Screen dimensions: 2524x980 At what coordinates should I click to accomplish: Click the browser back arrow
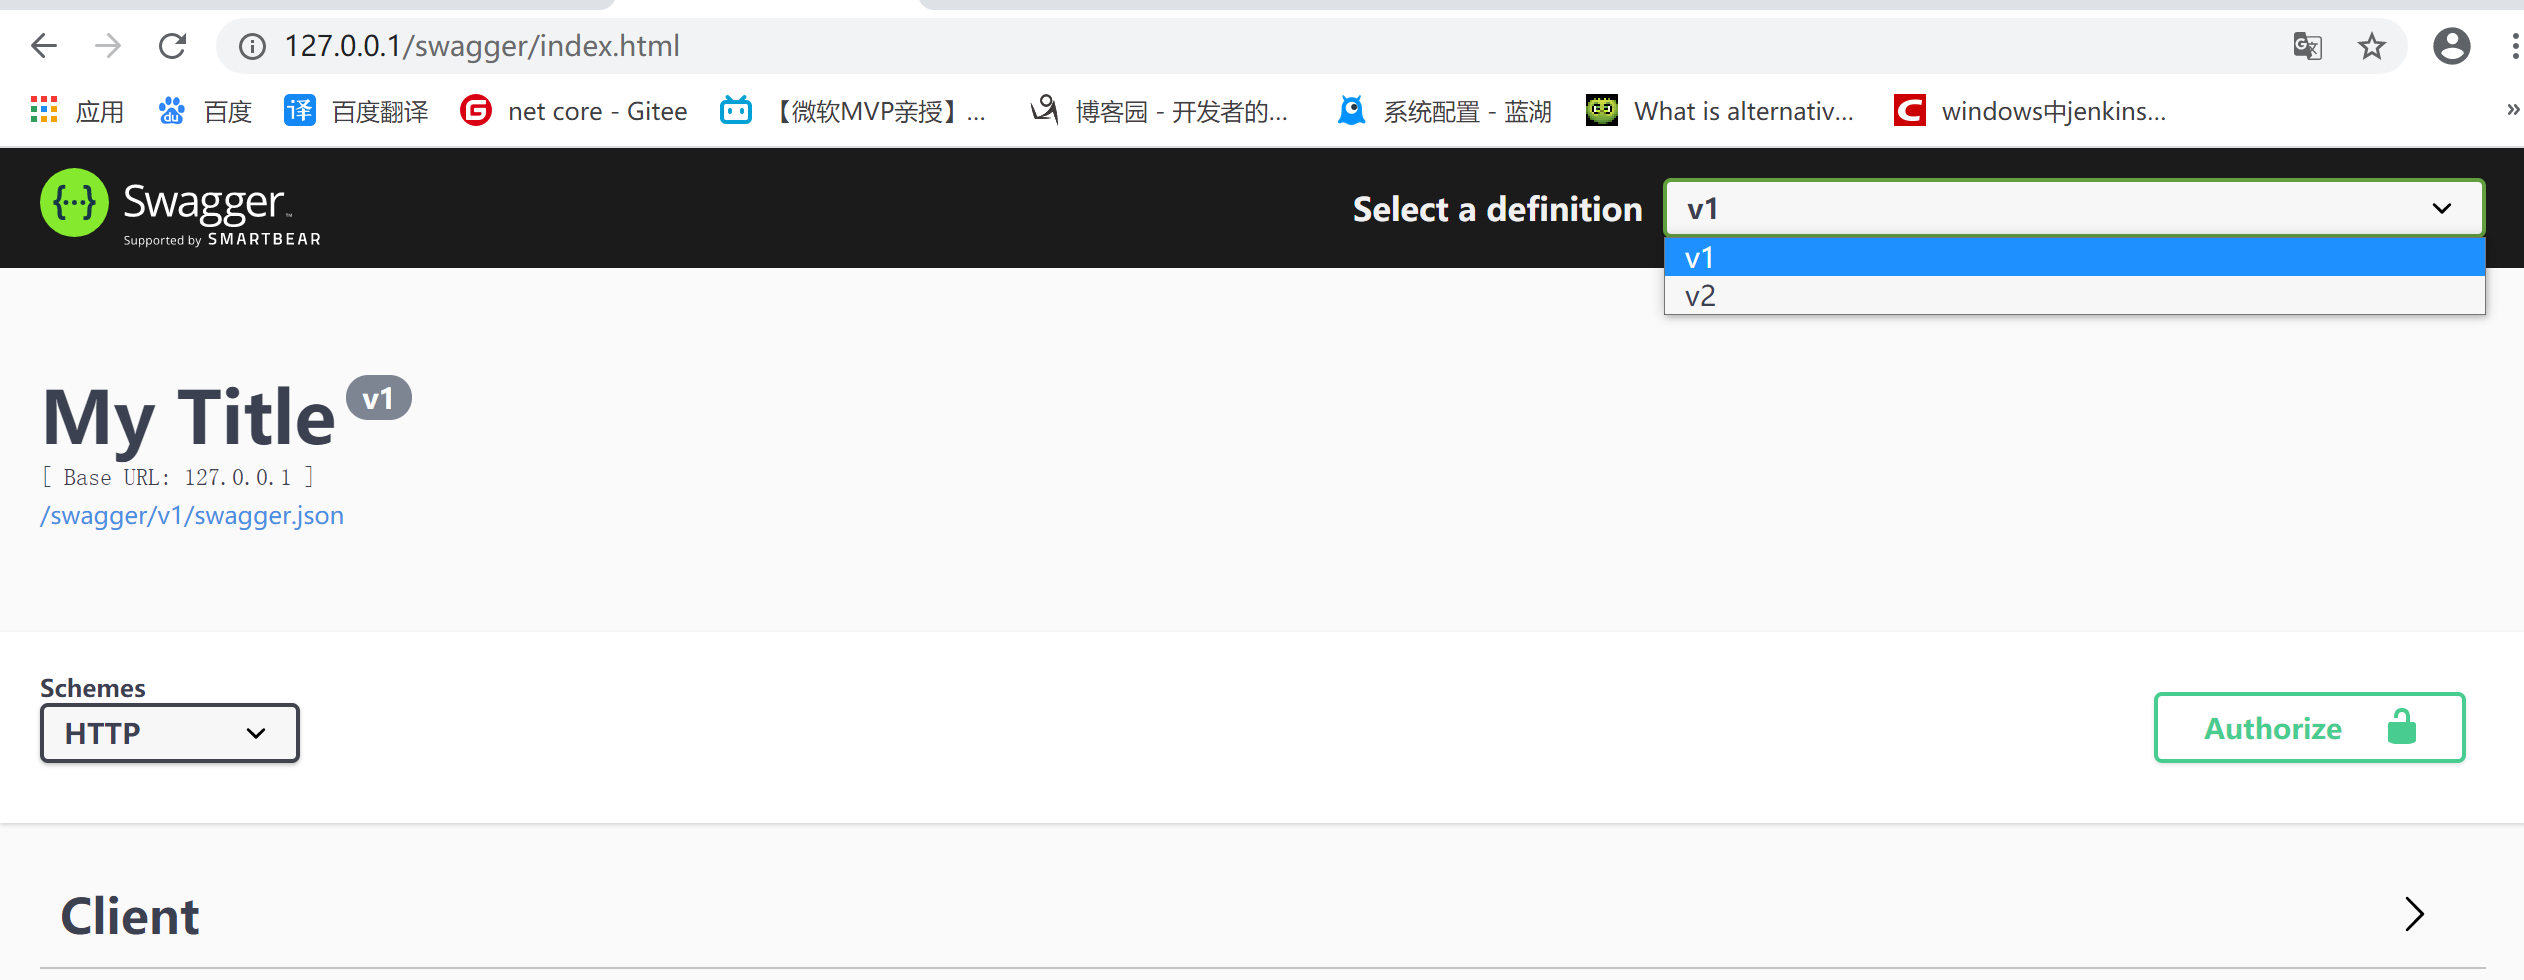(x=44, y=46)
